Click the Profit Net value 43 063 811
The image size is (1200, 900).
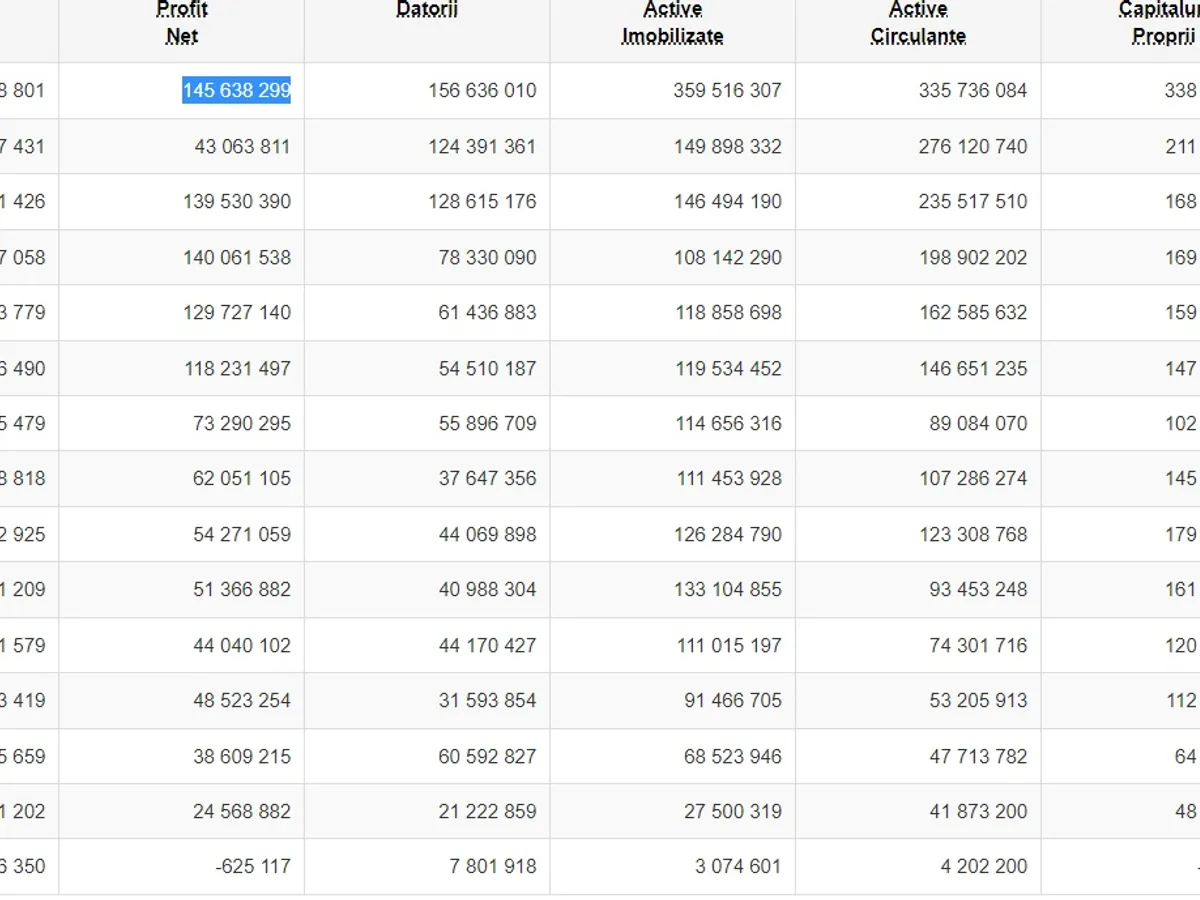[x=242, y=147]
